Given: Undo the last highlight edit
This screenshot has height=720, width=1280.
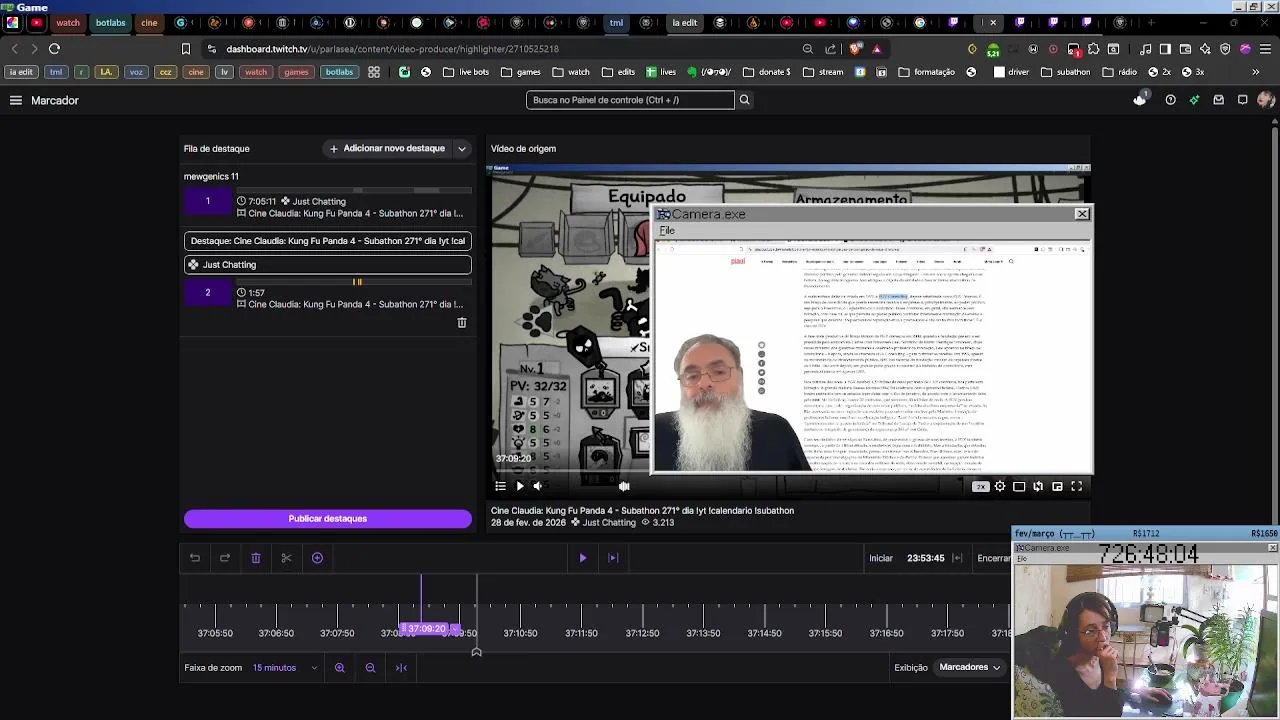Looking at the screenshot, I should [x=195, y=558].
